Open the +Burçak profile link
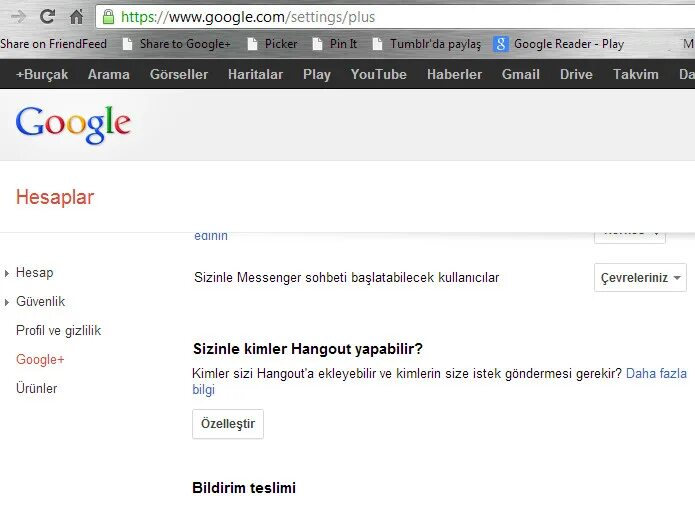This screenshot has height=511, width=695. (x=42, y=74)
